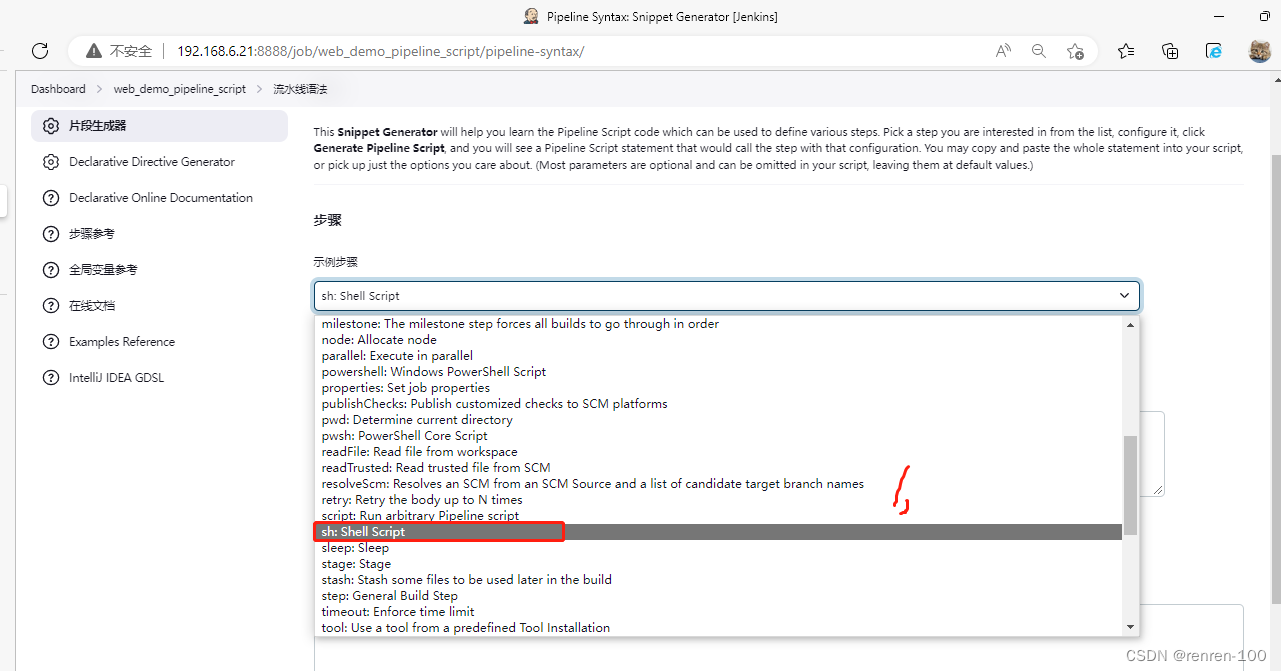The width and height of the screenshot is (1281, 671).
Task: Open the browser profile avatar
Action: tap(1259, 51)
